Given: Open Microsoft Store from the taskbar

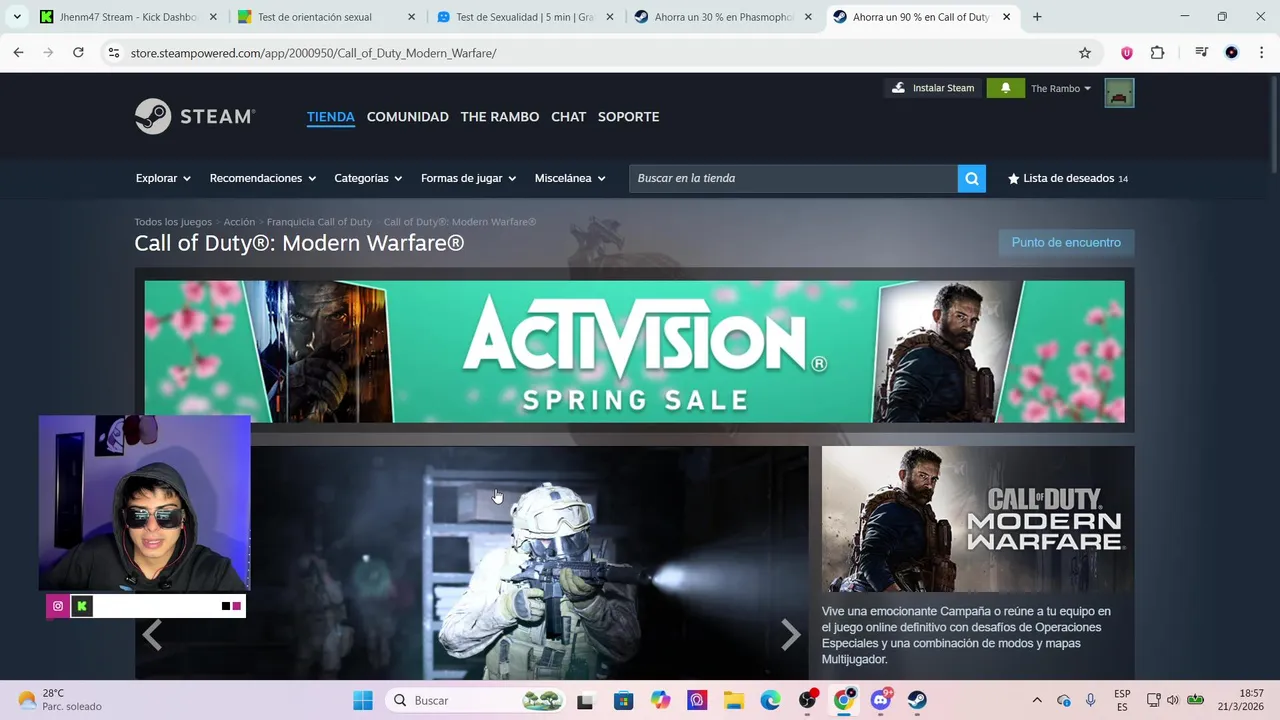Looking at the screenshot, I should (623, 700).
